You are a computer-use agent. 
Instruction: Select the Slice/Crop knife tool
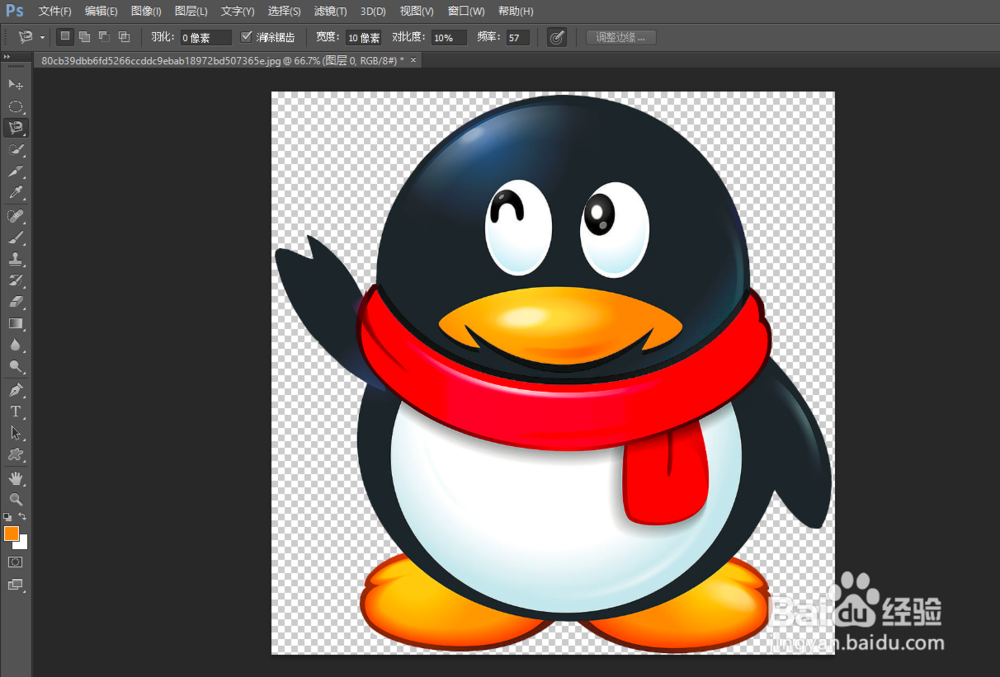[x=16, y=171]
